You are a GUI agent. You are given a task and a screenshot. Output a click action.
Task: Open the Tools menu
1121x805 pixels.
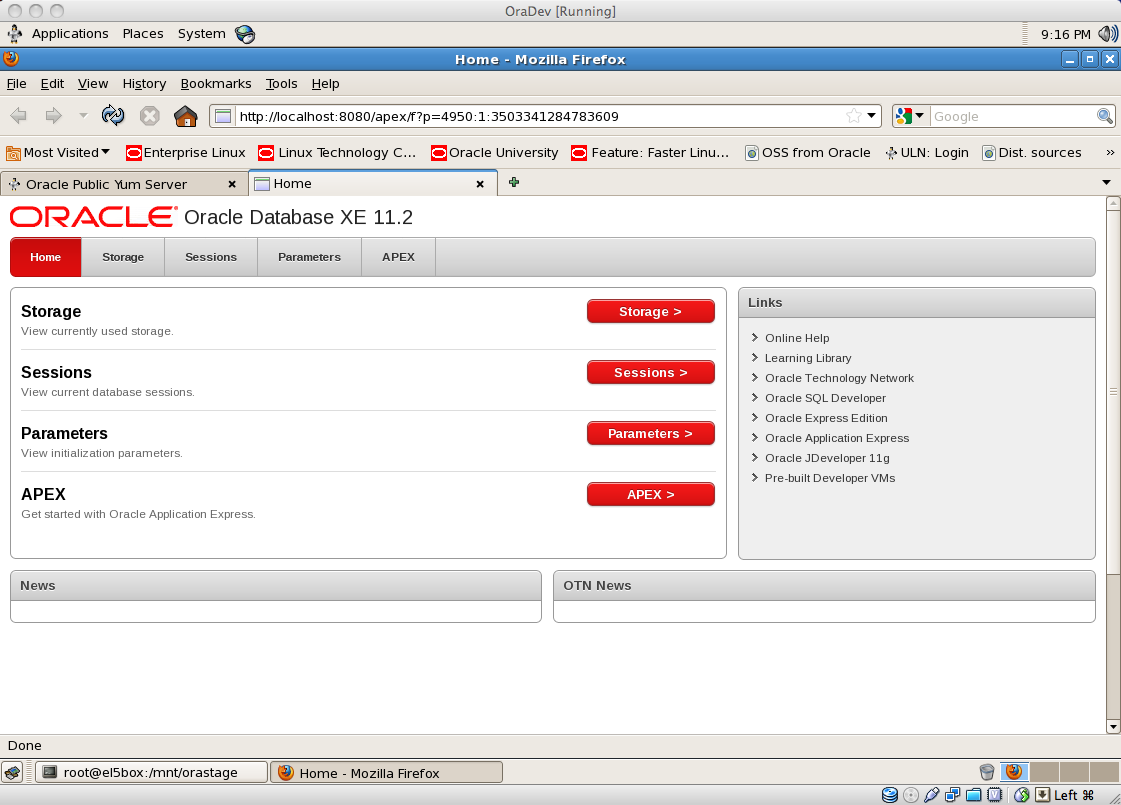(x=281, y=84)
